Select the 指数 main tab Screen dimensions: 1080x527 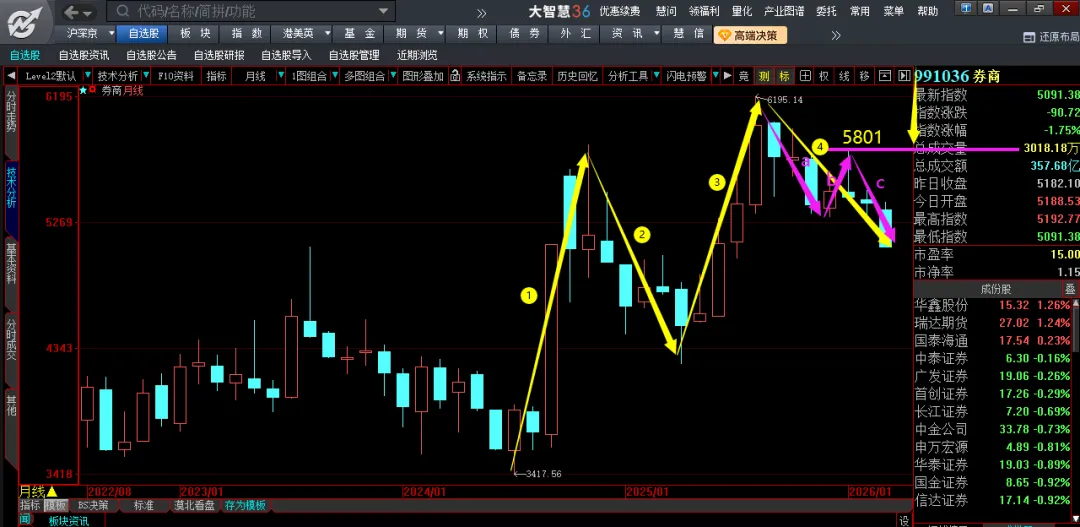[246, 33]
